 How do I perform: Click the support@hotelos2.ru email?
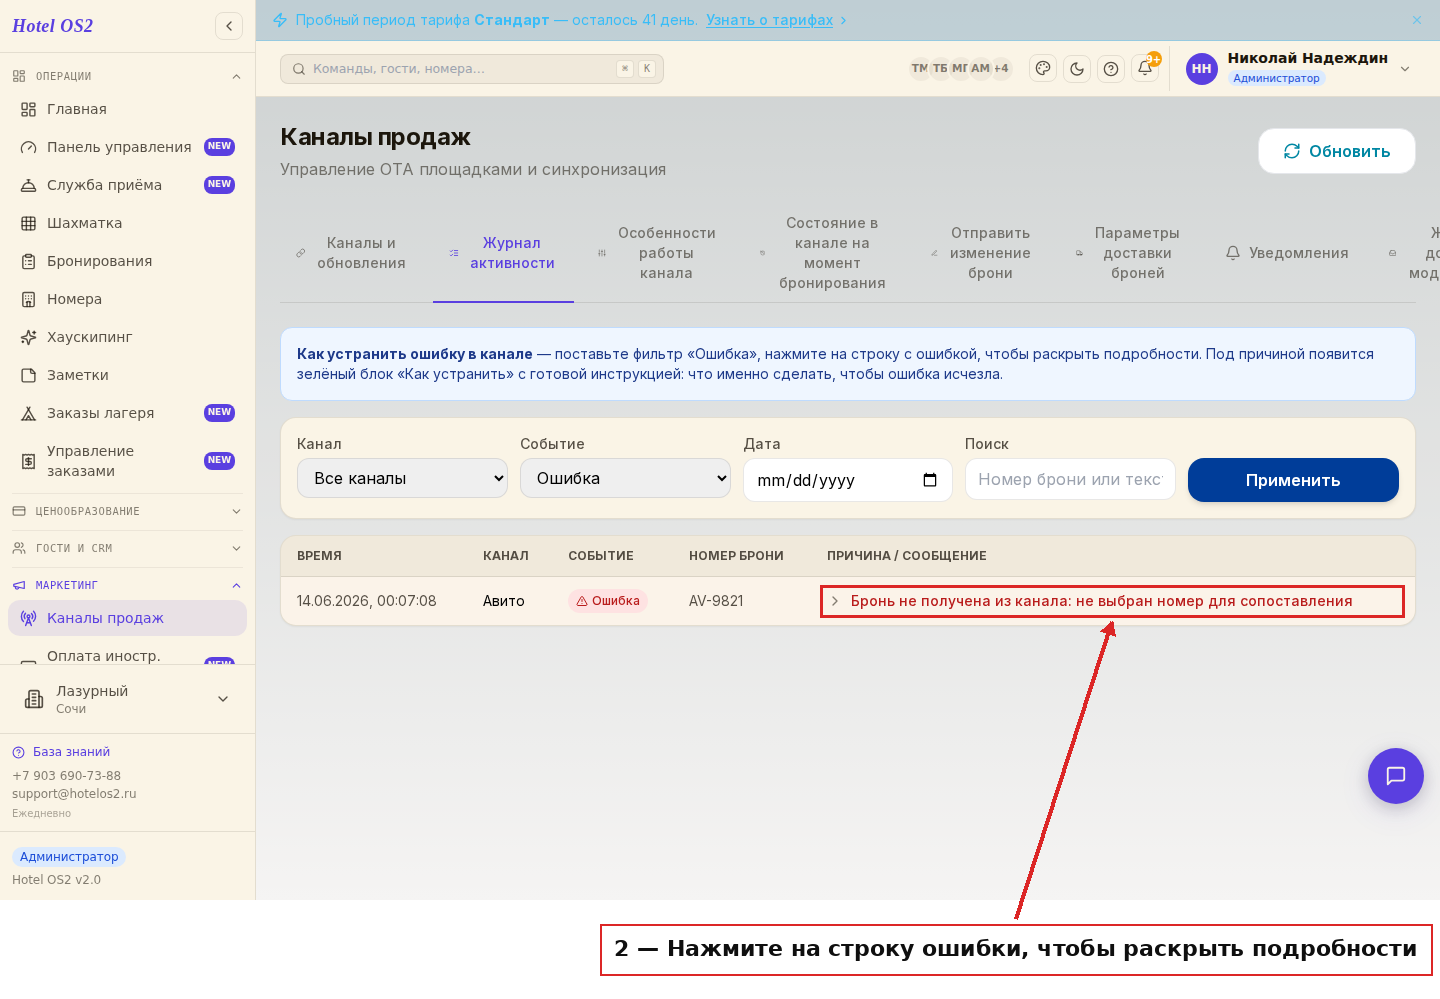[x=74, y=794]
